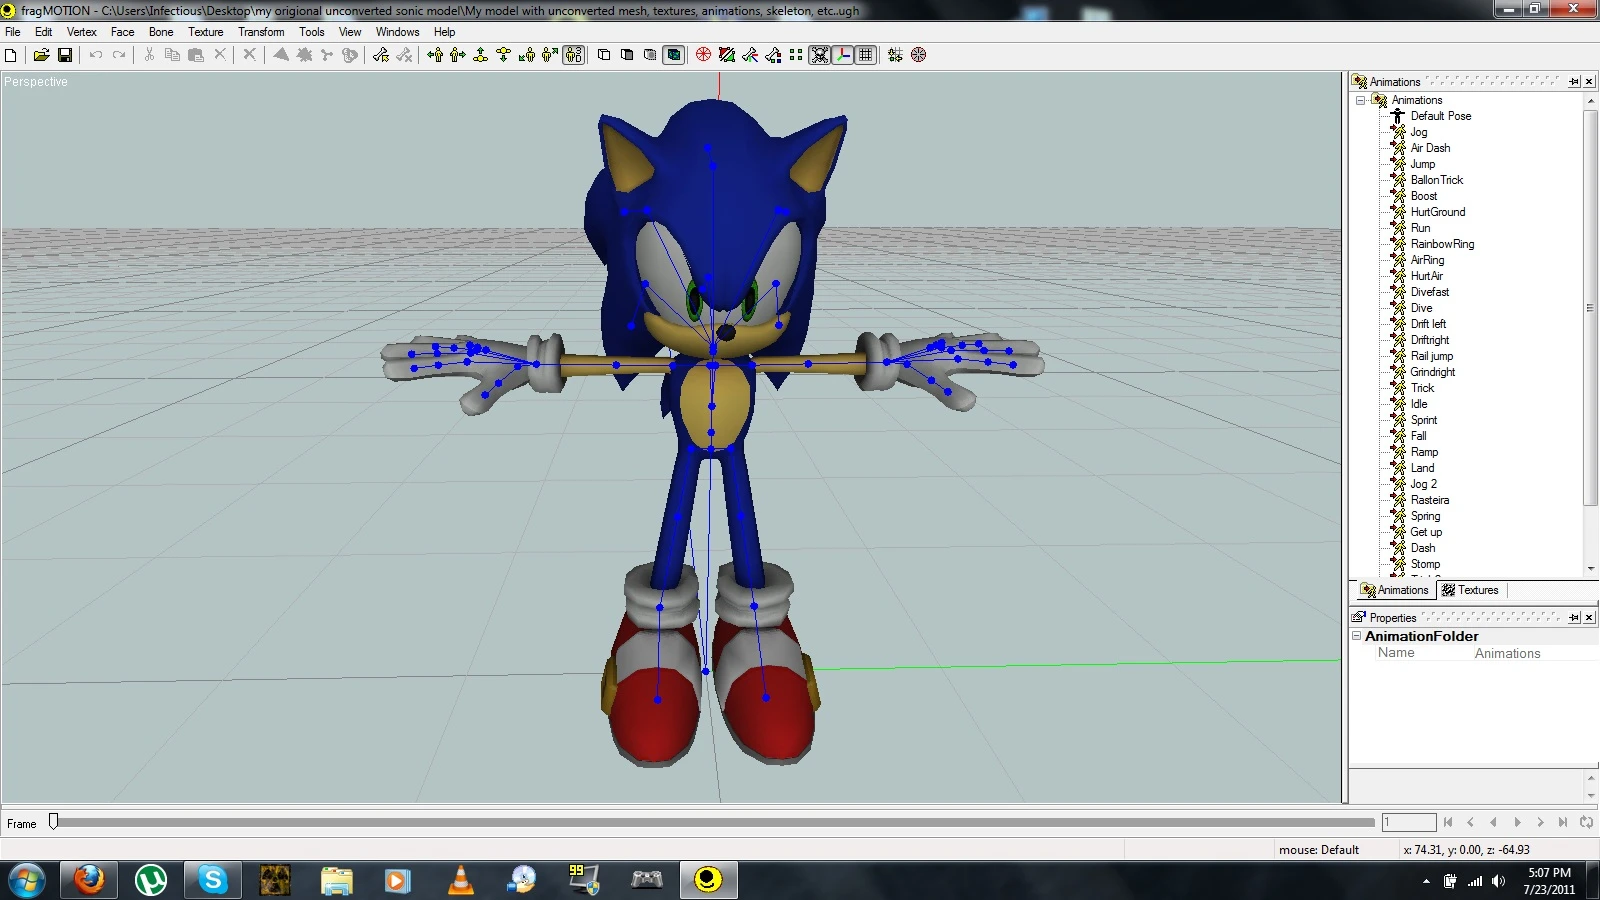Open the Bone menu

click(161, 32)
